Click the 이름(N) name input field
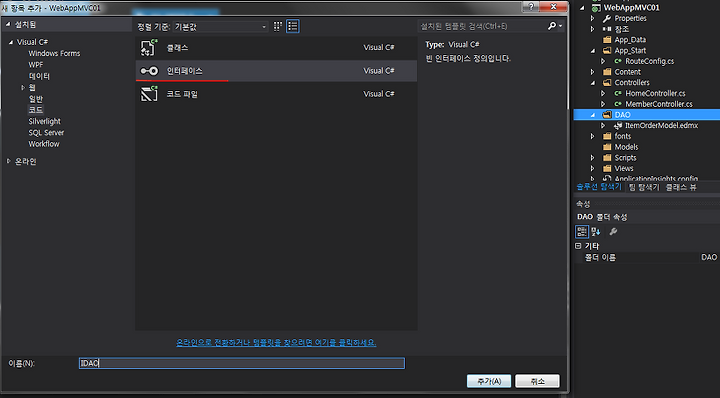720x398 pixels. (242, 363)
